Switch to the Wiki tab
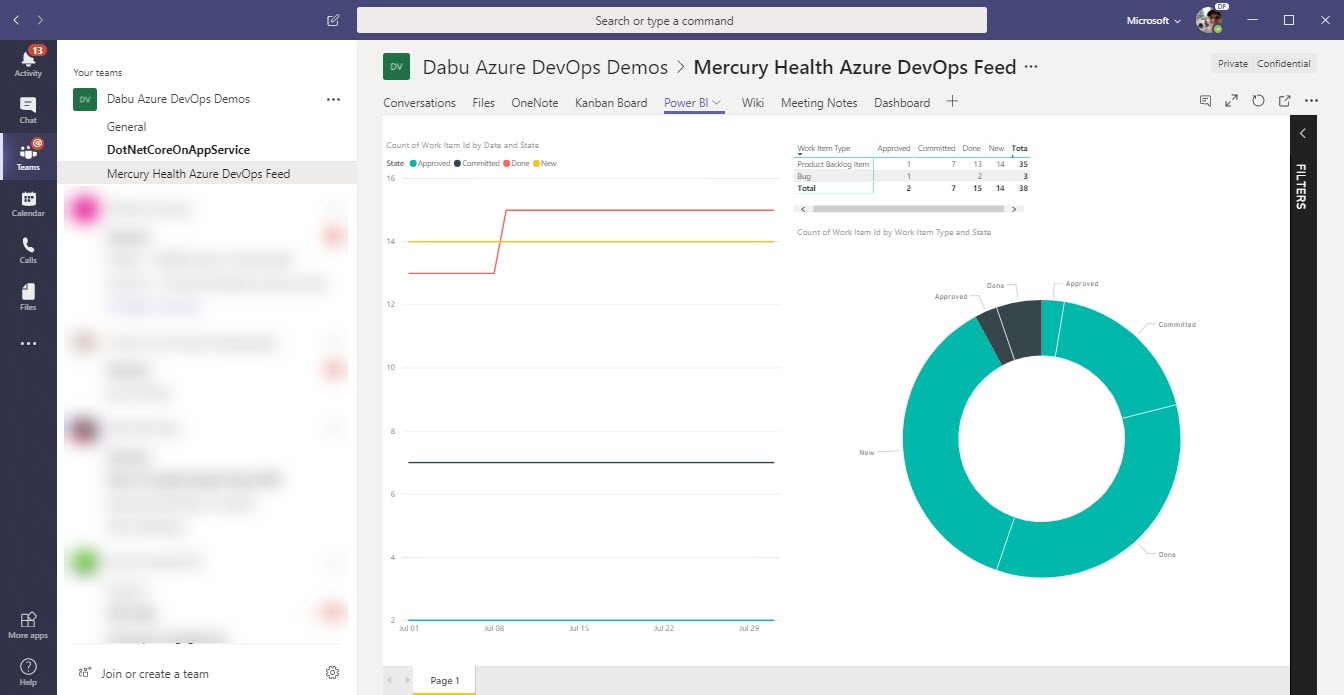 coord(753,102)
